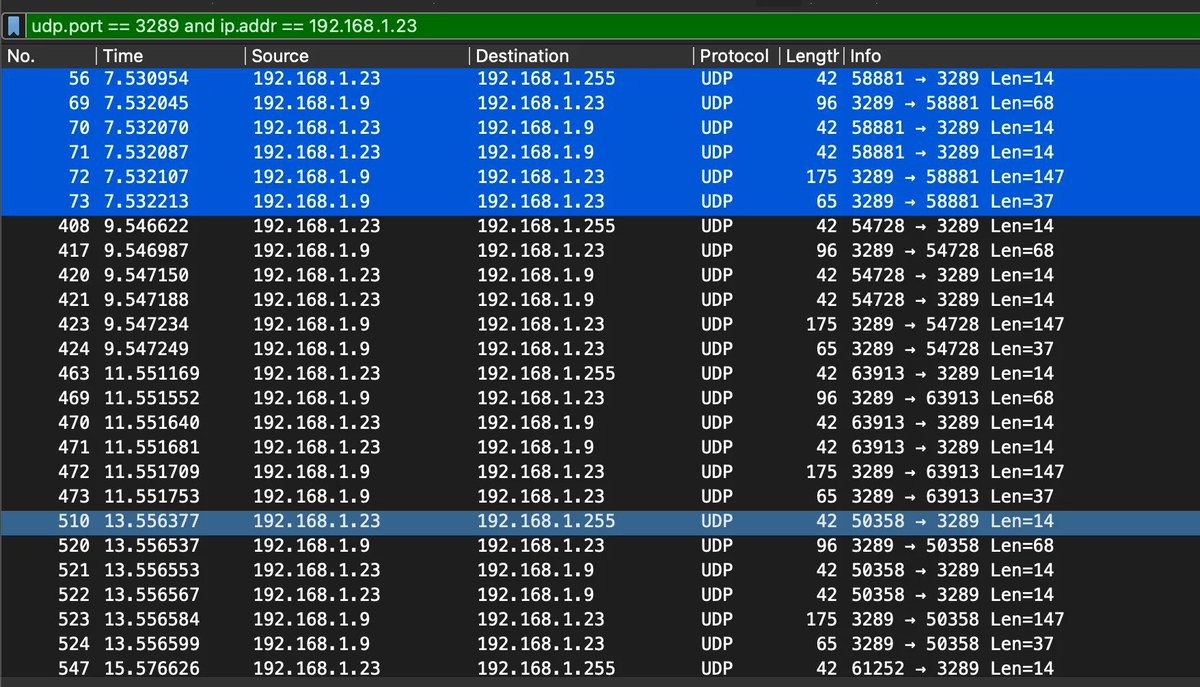Screen dimensions: 1200x687
Task: Select packet number 470
Action: (x=600, y=422)
